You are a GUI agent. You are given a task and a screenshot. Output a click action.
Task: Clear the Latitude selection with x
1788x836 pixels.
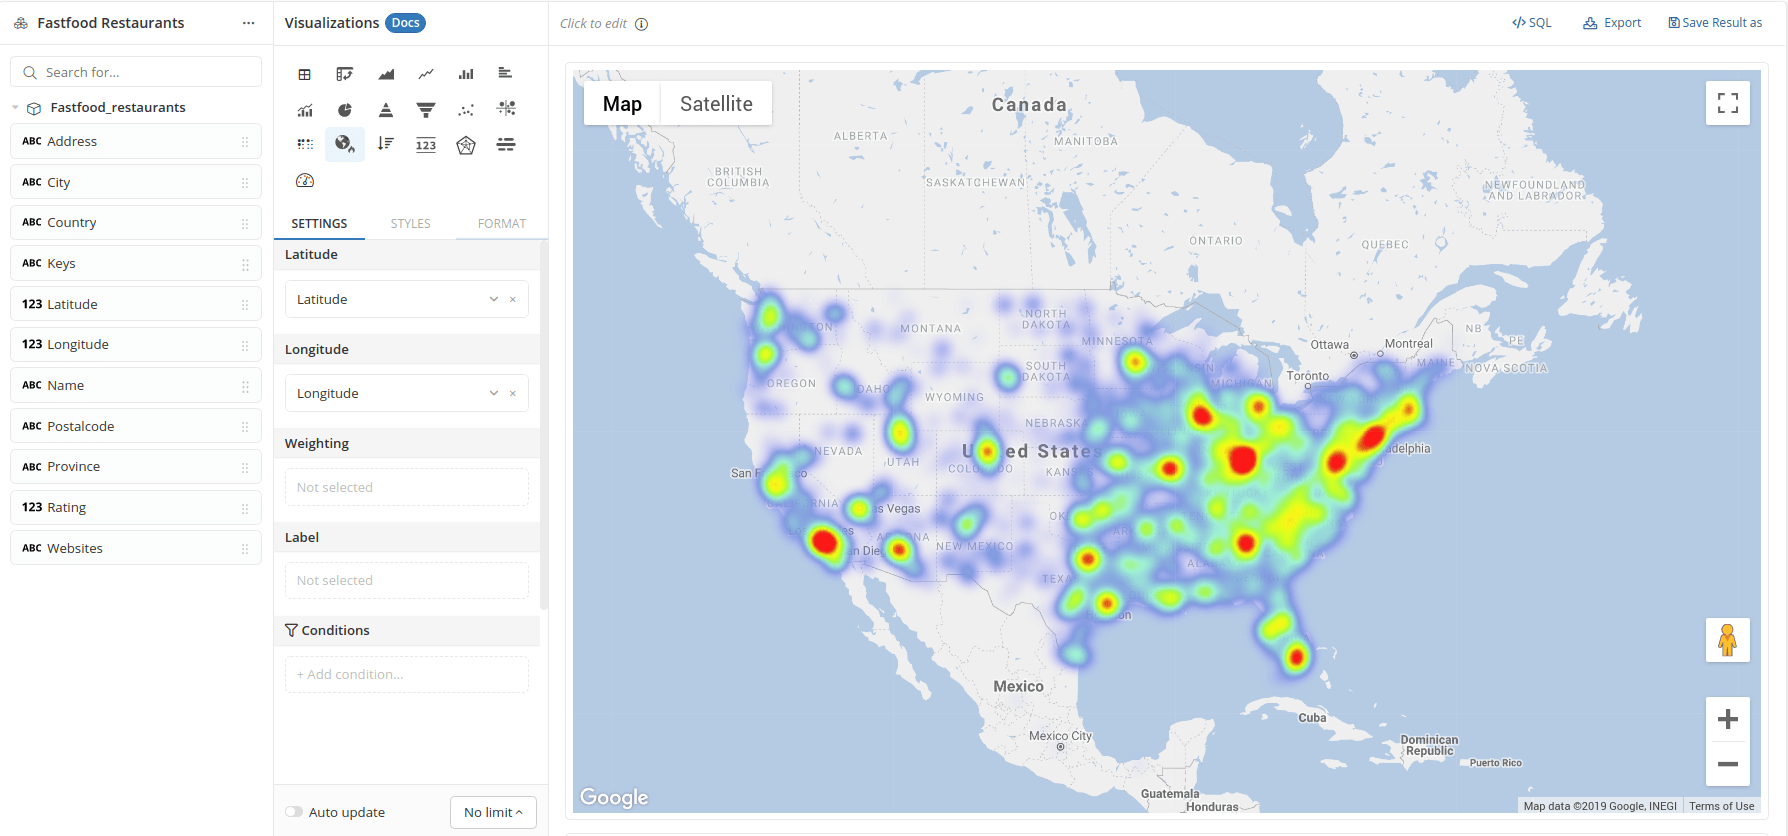pos(513,299)
